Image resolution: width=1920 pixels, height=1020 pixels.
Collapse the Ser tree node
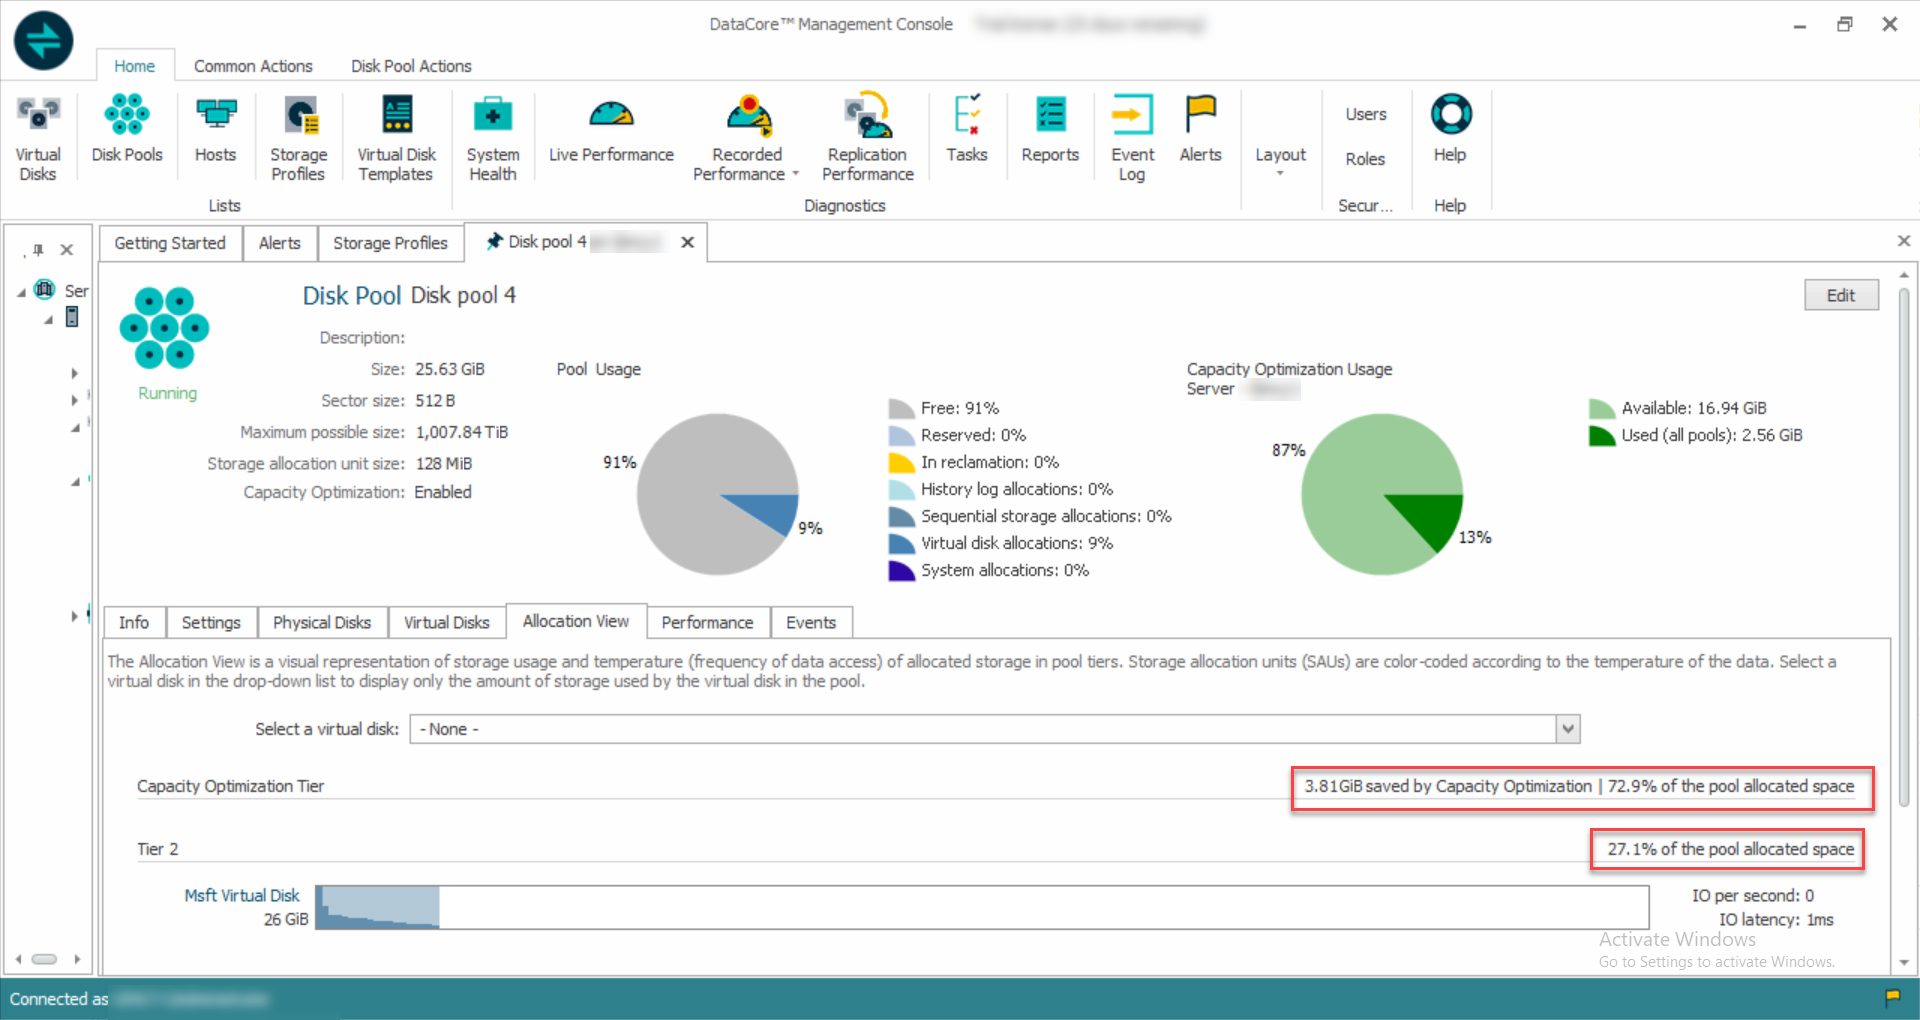pyautogui.click(x=22, y=292)
